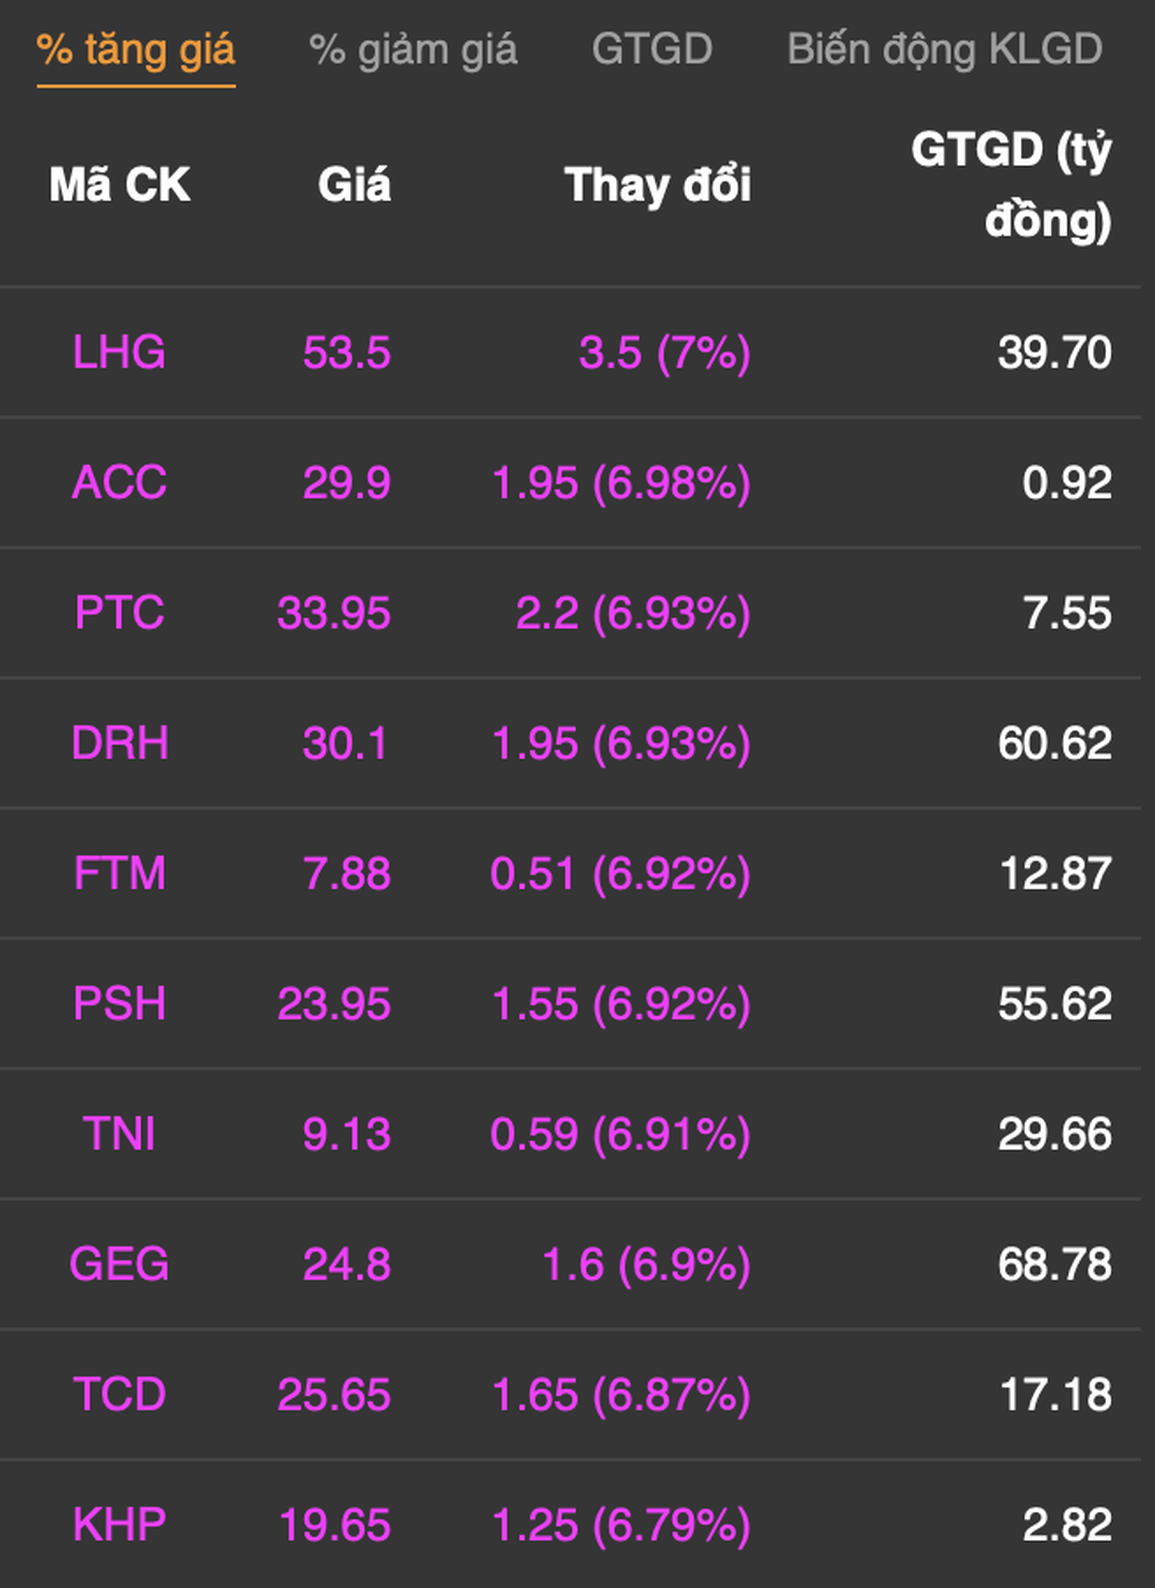Select the PTC stock symbol

click(x=119, y=613)
